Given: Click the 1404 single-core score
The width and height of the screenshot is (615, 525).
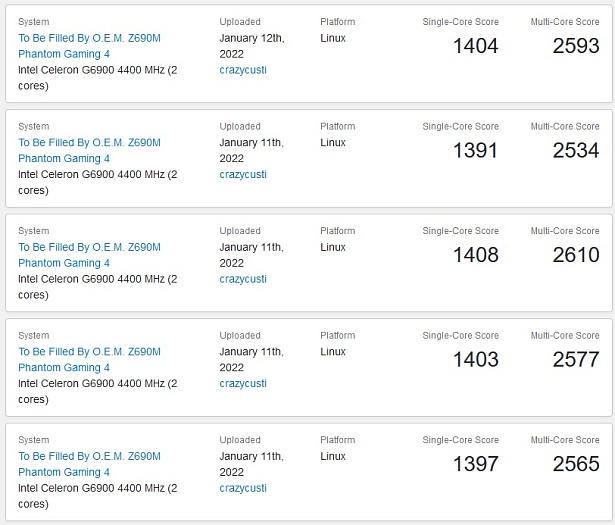Looking at the screenshot, I should coord(476,46).
